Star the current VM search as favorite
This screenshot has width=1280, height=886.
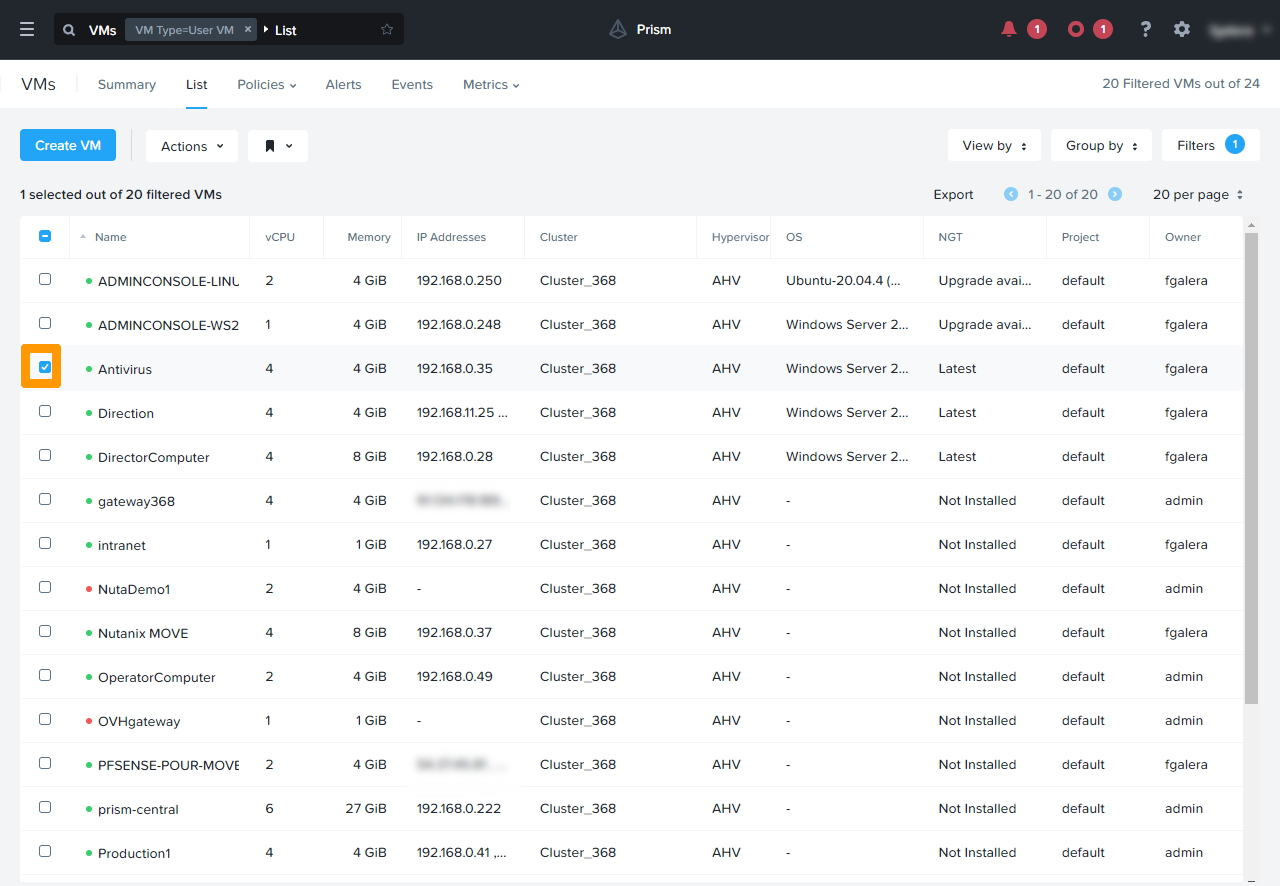click(x=387, y=29)
